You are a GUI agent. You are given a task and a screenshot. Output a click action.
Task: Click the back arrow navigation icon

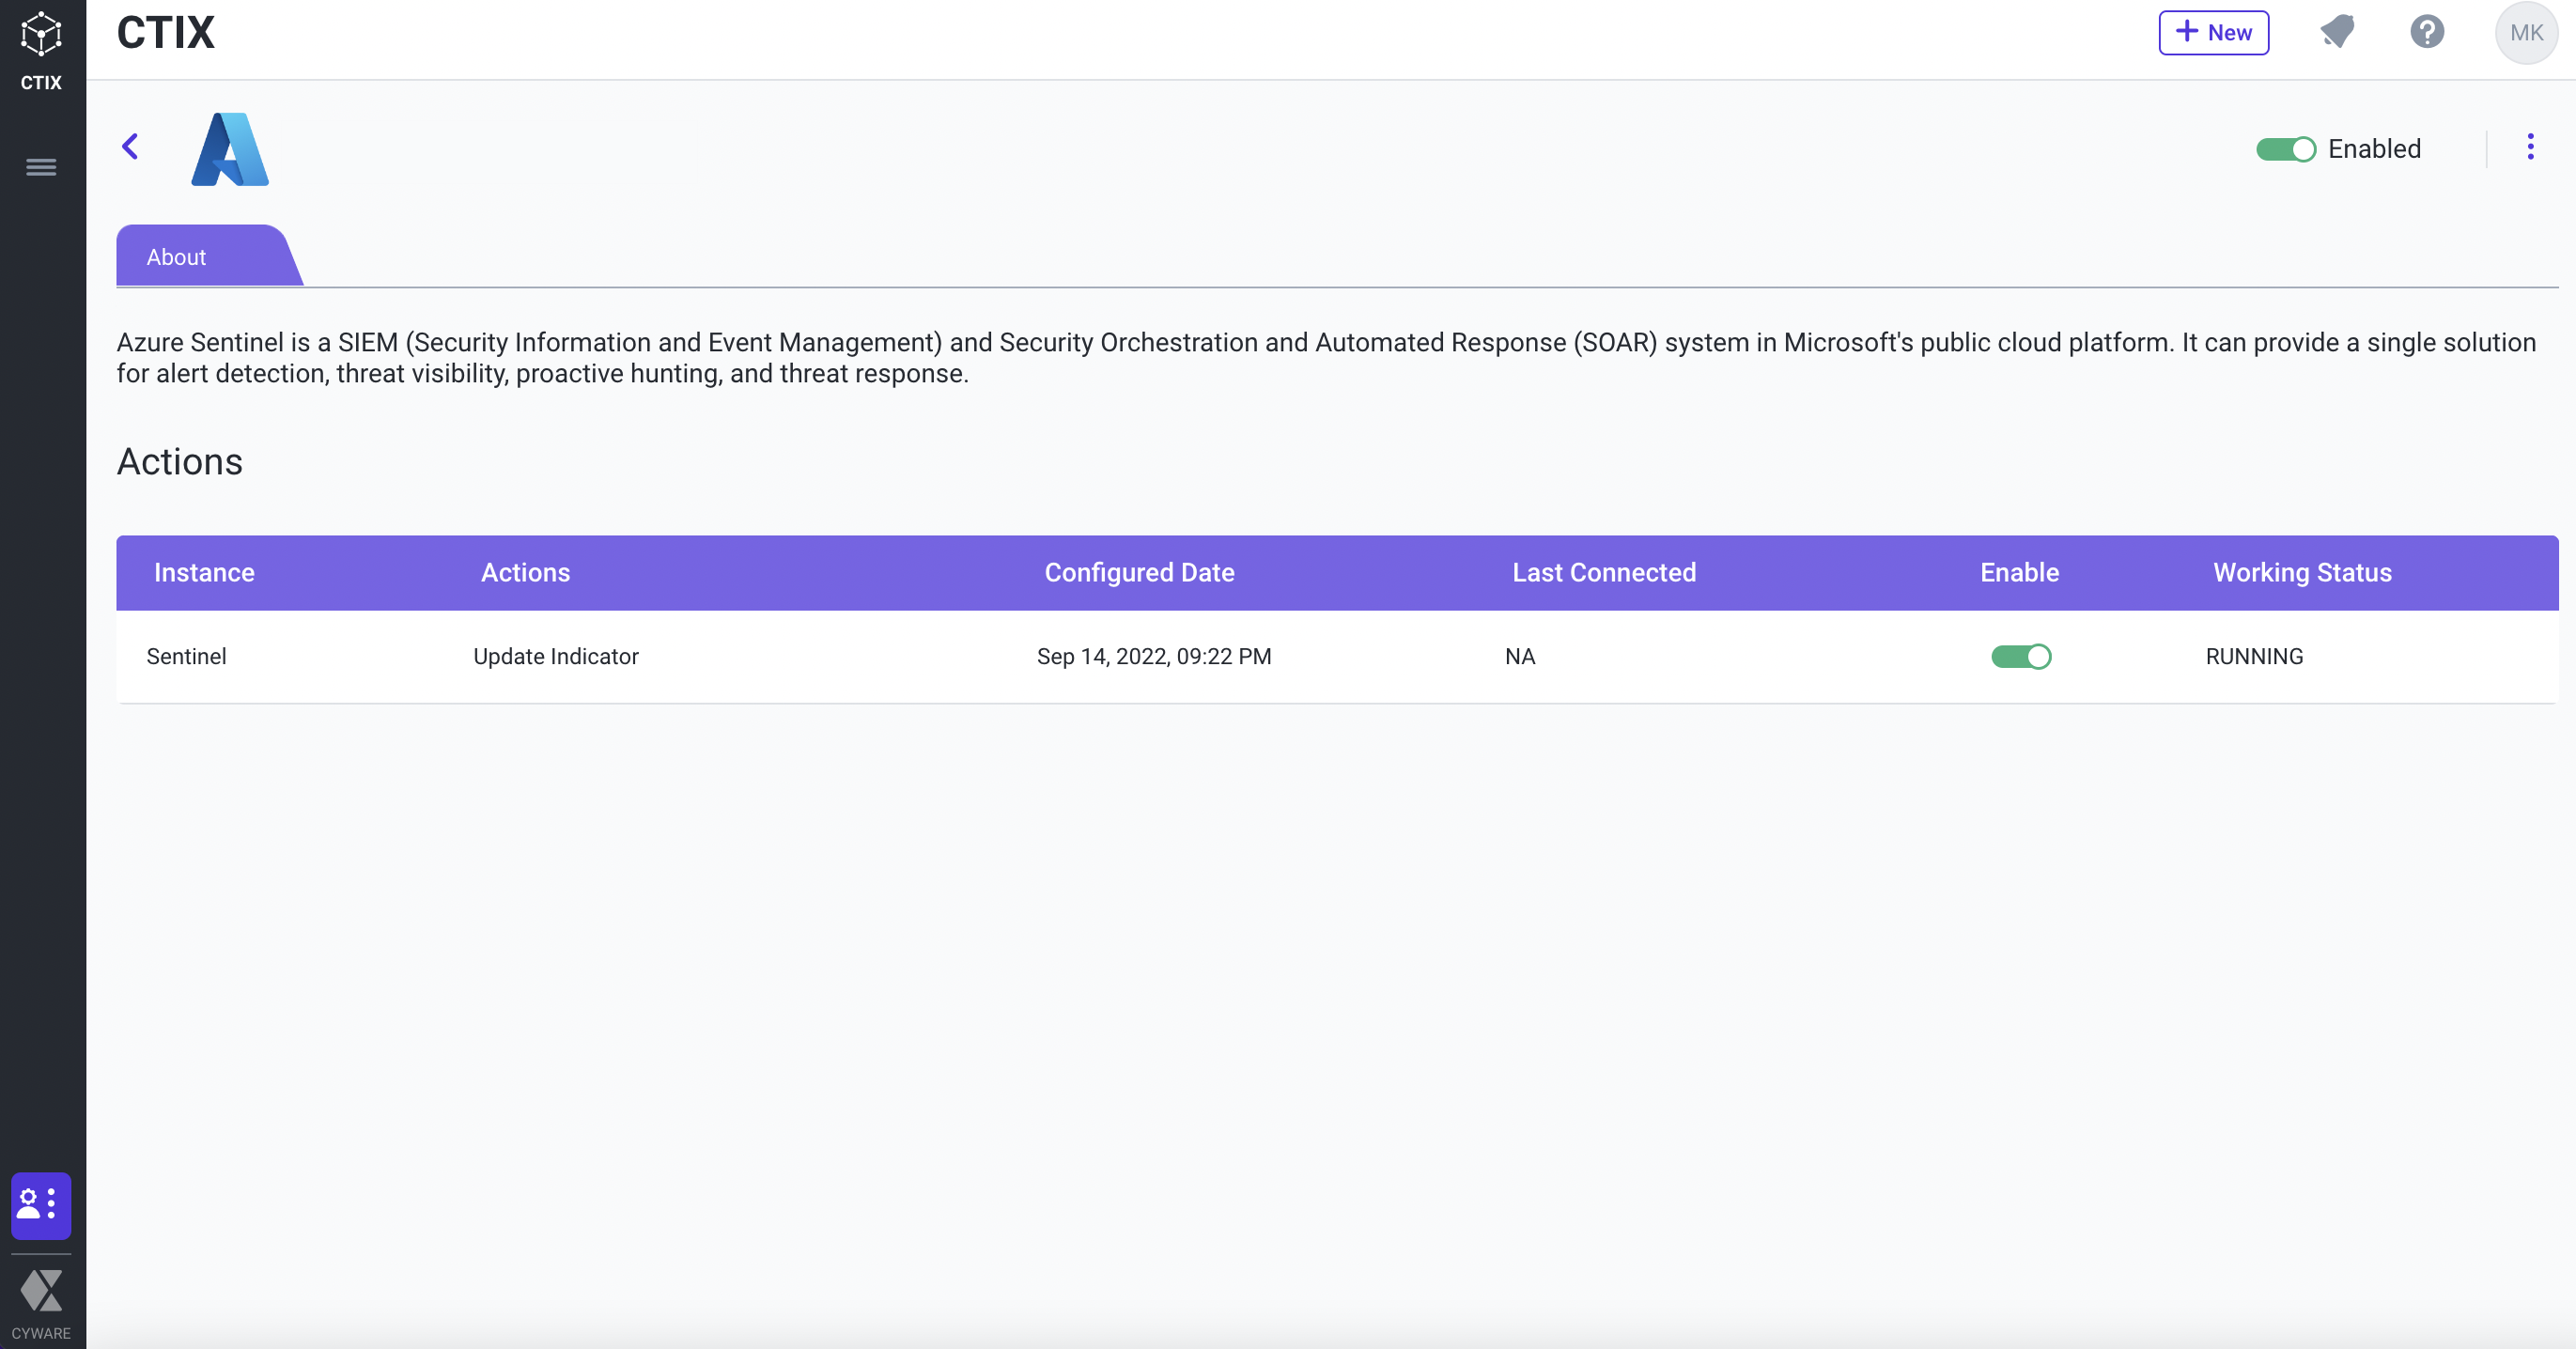[132, 148]
